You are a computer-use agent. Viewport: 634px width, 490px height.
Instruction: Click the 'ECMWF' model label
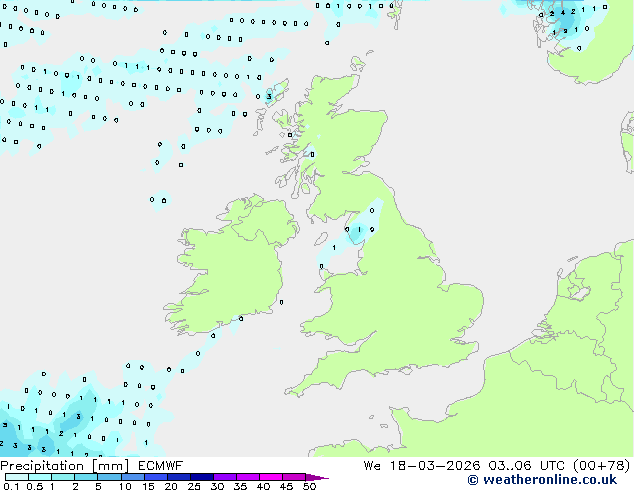(x=161, y=466)
